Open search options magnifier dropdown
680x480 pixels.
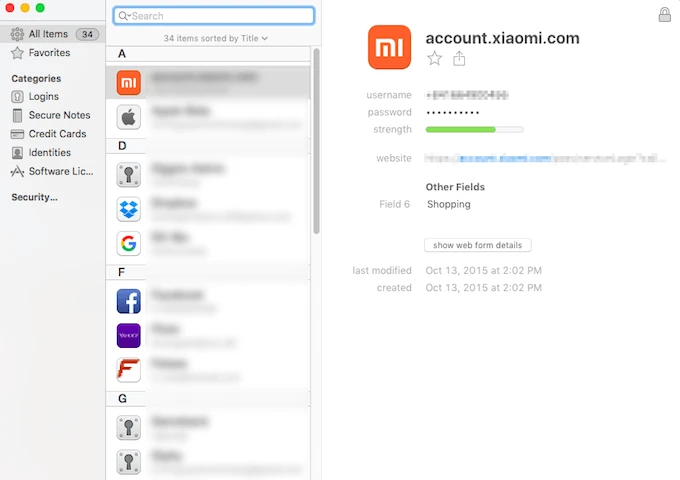point(124,16)
